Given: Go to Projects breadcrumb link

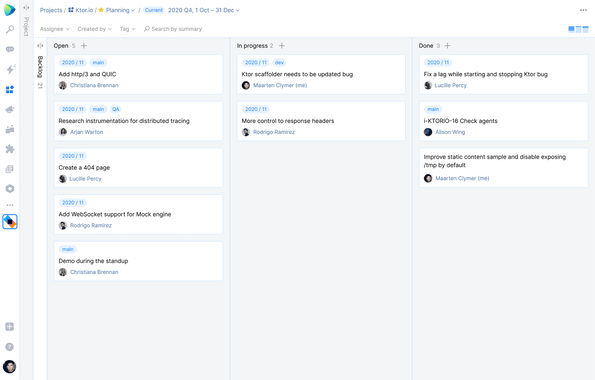Looking at the screenshot, I should [x=51, y=10].
